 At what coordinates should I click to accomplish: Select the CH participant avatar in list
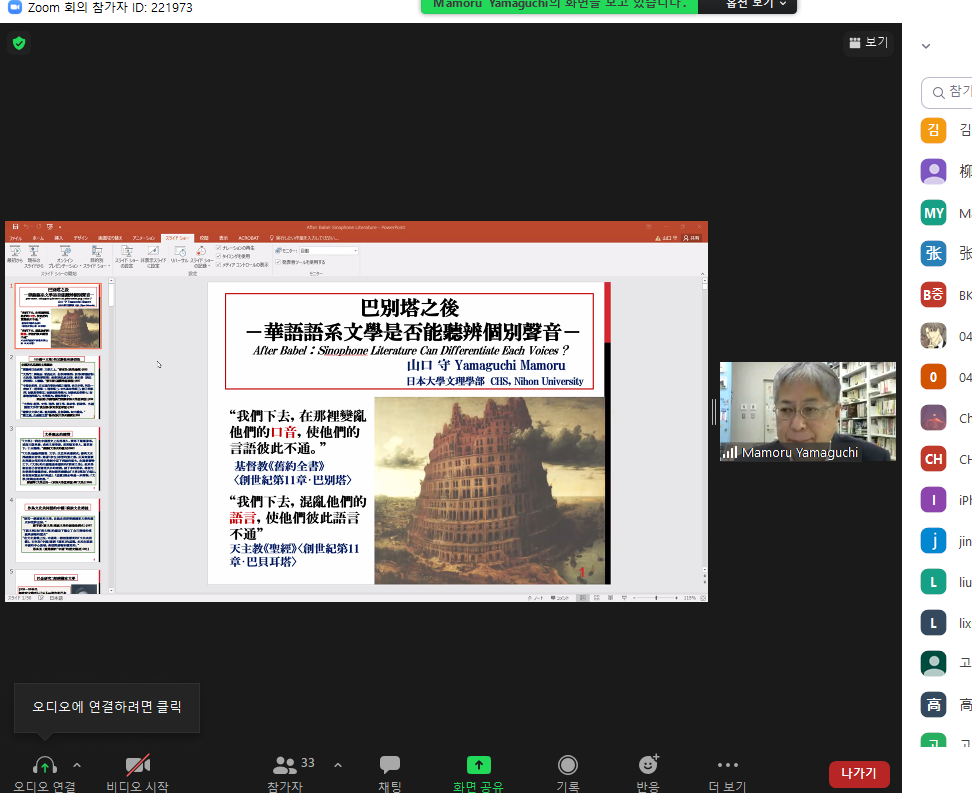pos(934,459)
